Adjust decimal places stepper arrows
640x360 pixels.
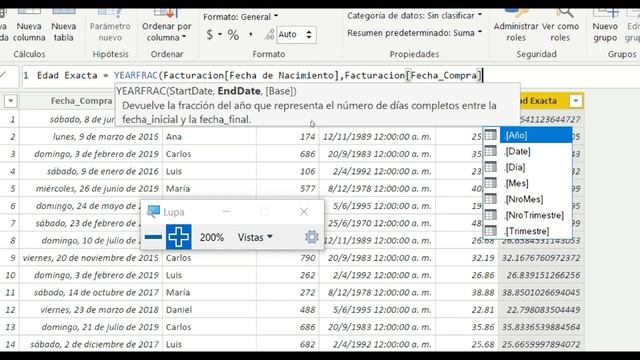pyautogui.click(x=309, y=35)
